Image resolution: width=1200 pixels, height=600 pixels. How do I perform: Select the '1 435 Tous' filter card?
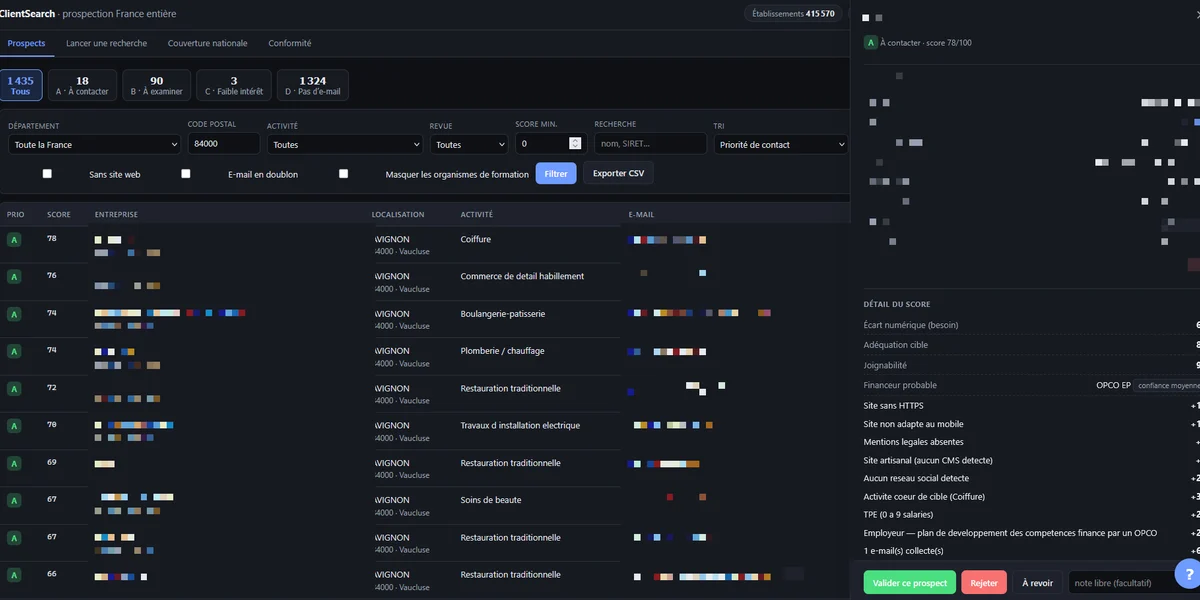click(20, 85)
